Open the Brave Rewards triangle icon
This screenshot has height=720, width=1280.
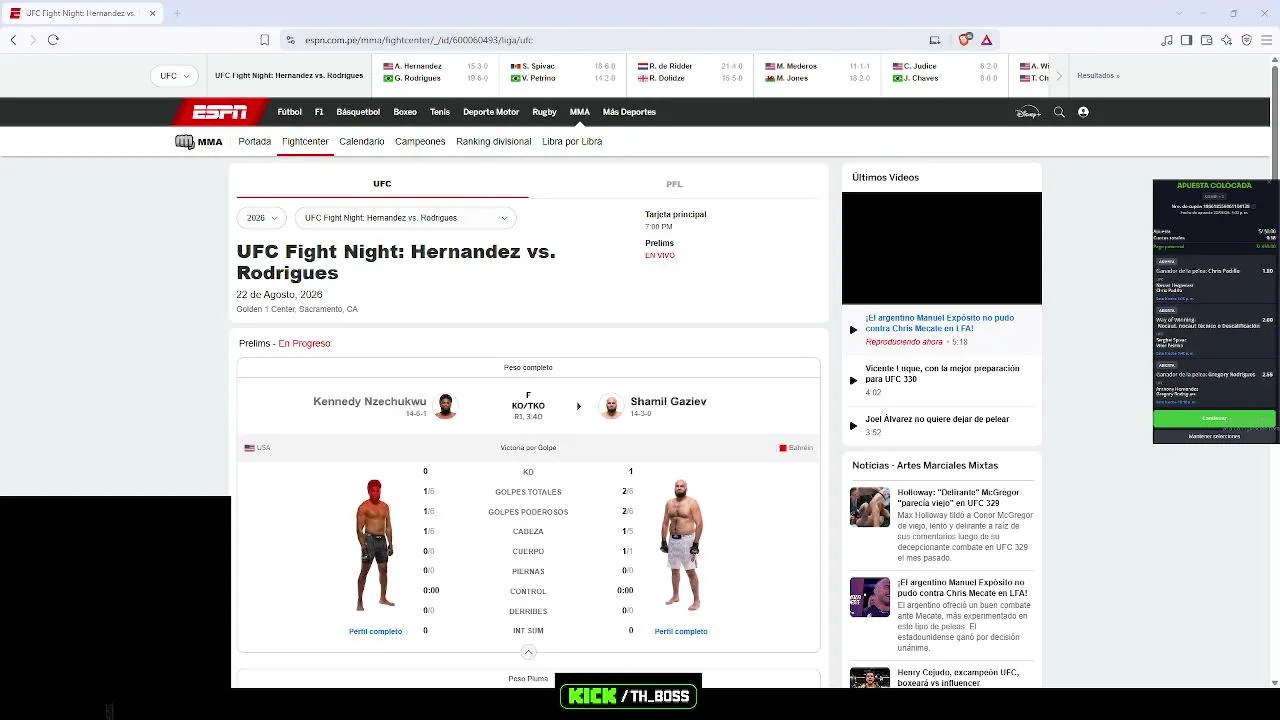tap(986, 40)
